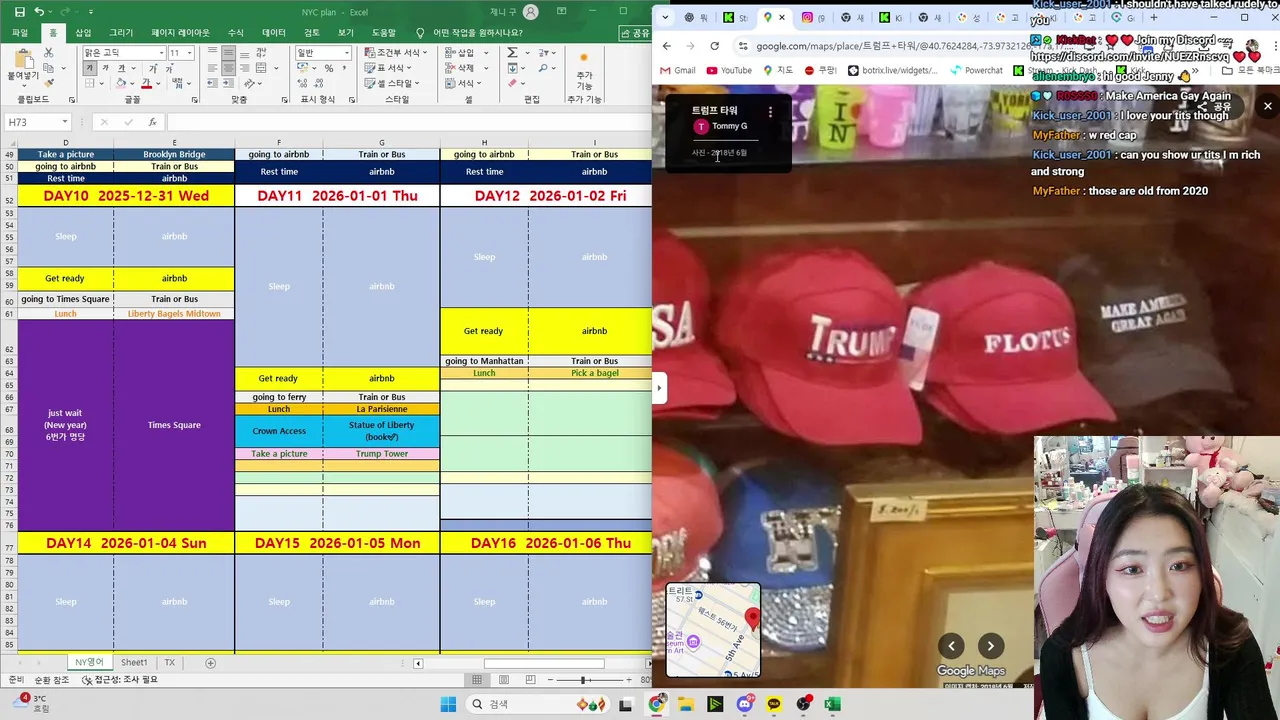Adjust the Excel zoom slider
Screen dimensions: 1280x720
pyautogui.click(x=583, y=680)
